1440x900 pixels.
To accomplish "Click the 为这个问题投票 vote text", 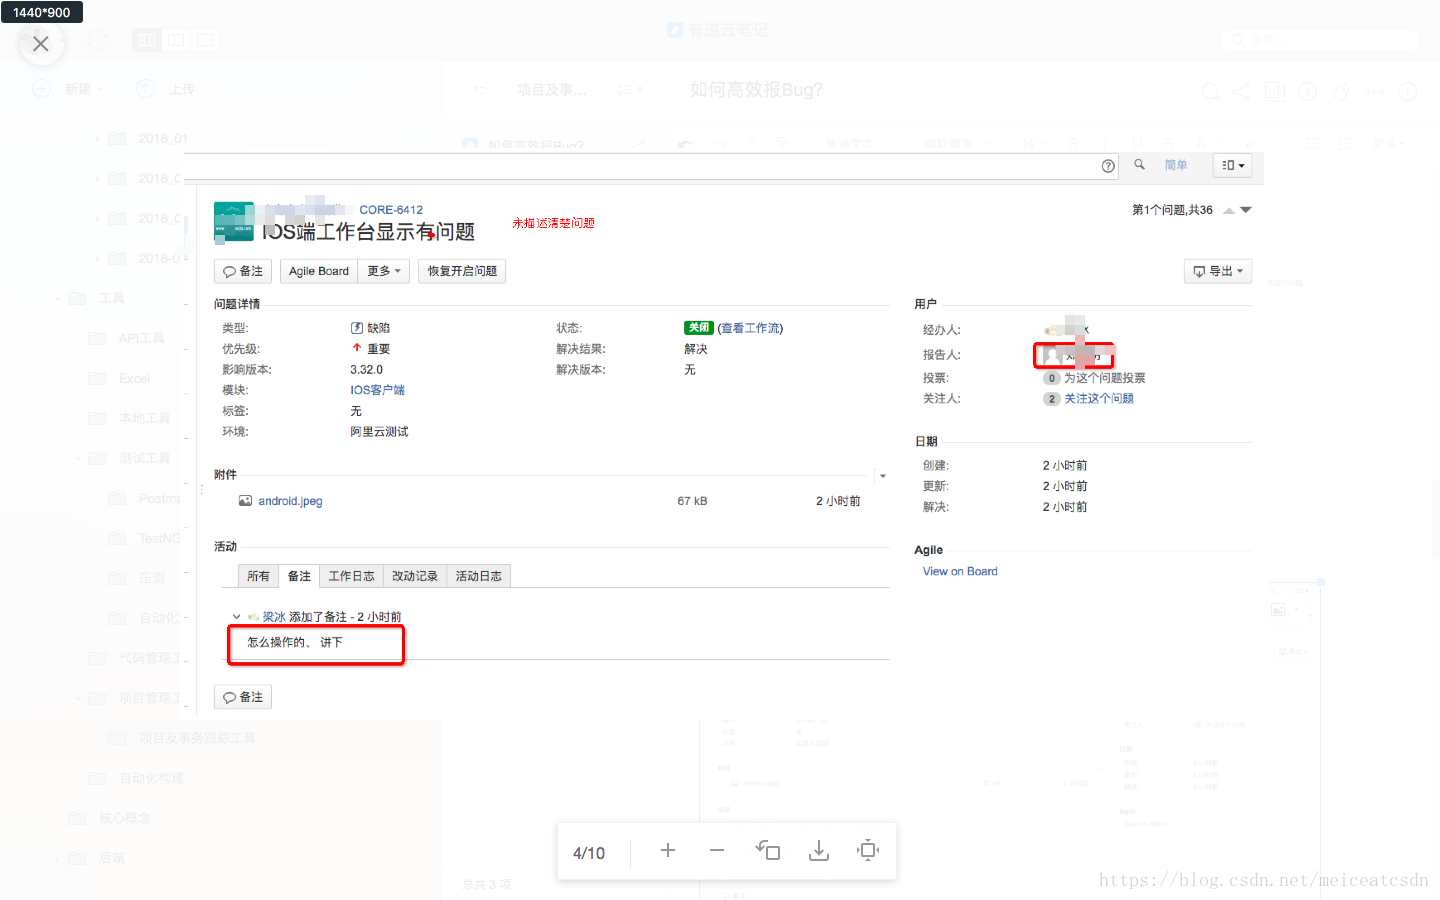I will coord(1105,378).
